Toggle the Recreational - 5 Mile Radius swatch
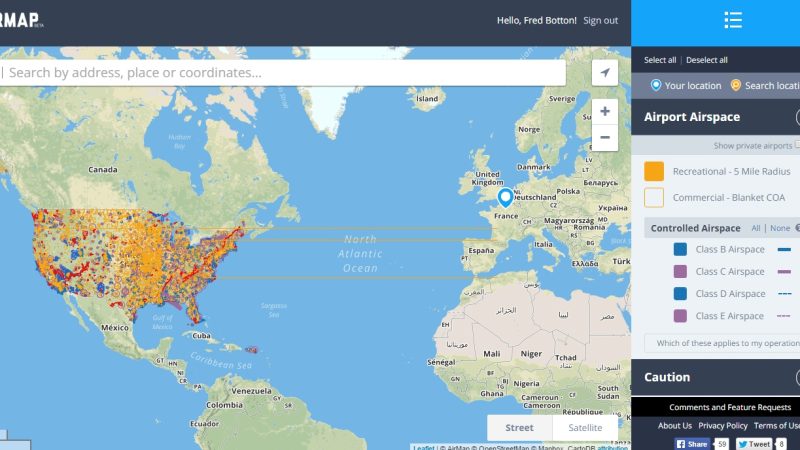The width and height of the screenshot is (800, 450). pyautogui.click(x=654, y=171)
